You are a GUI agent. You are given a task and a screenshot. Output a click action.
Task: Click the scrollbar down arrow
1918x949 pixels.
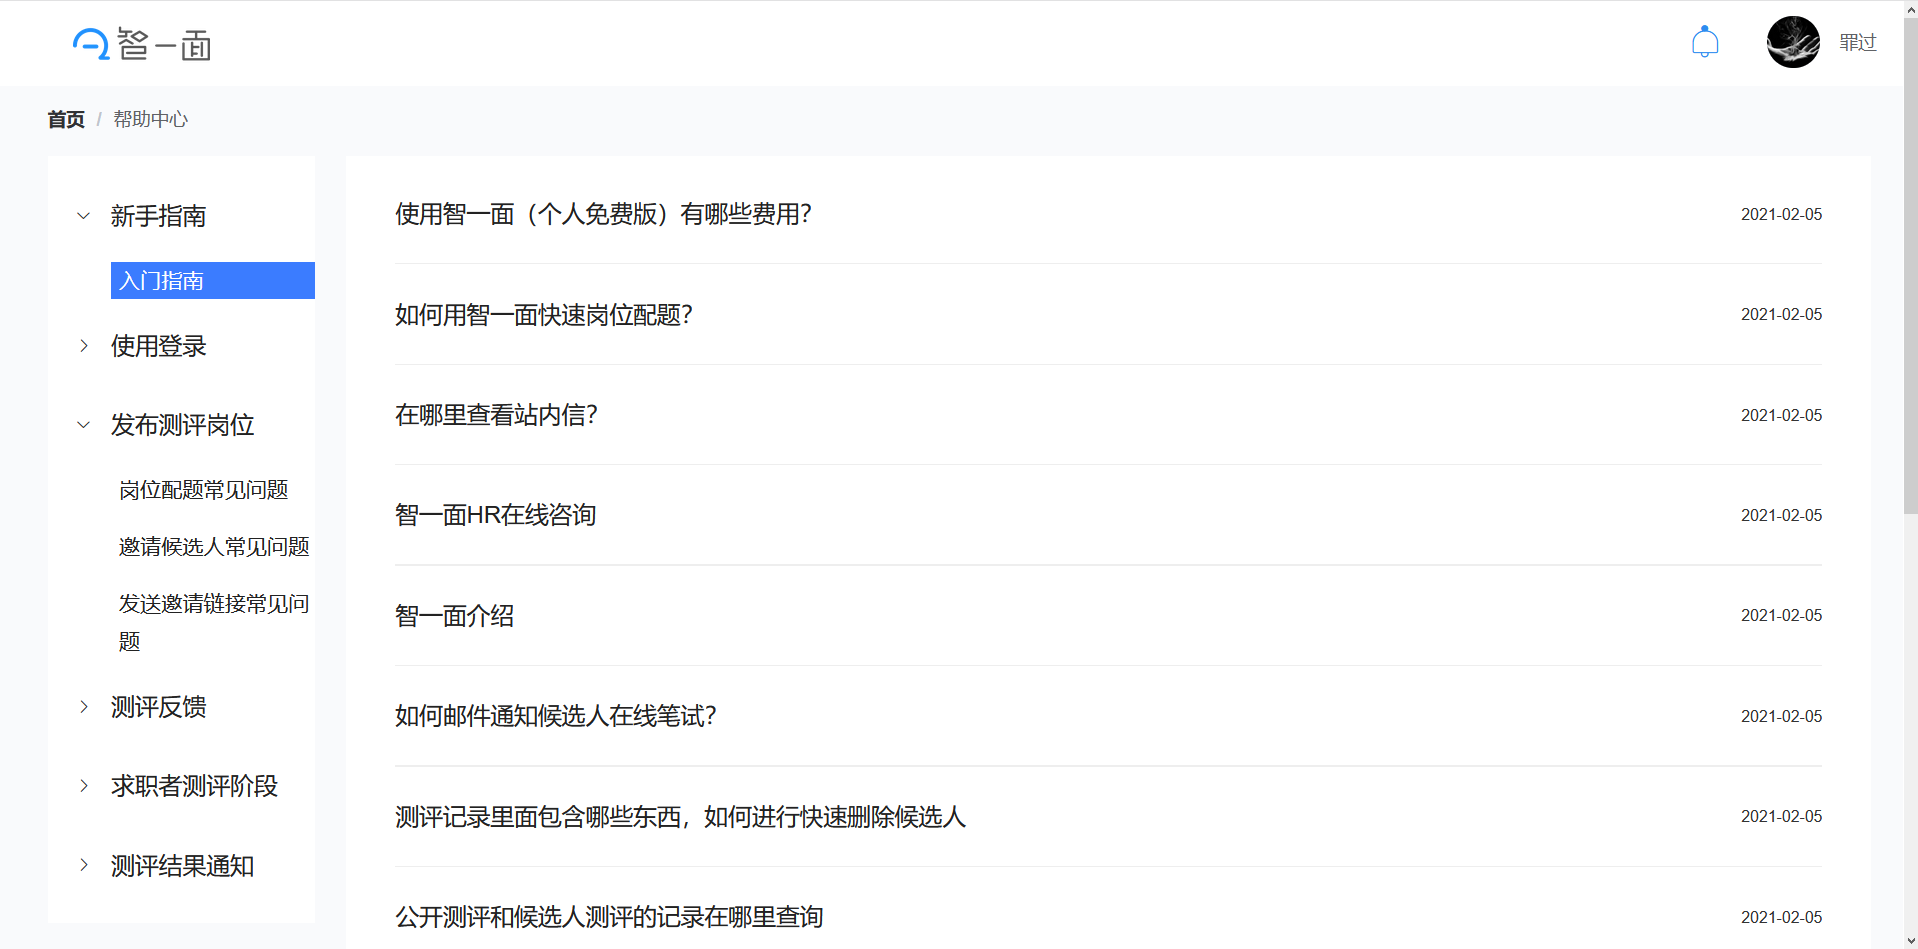click(1910, 940)
